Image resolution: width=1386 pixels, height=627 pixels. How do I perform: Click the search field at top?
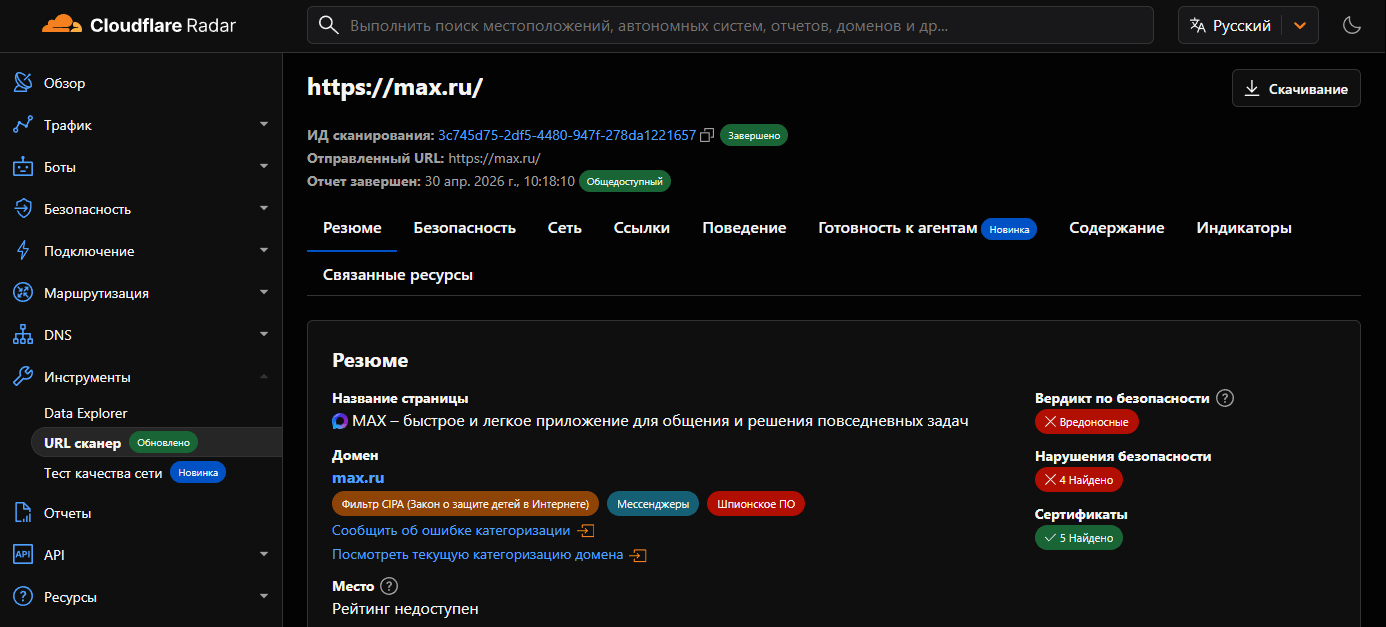click(x=730, y=24)
